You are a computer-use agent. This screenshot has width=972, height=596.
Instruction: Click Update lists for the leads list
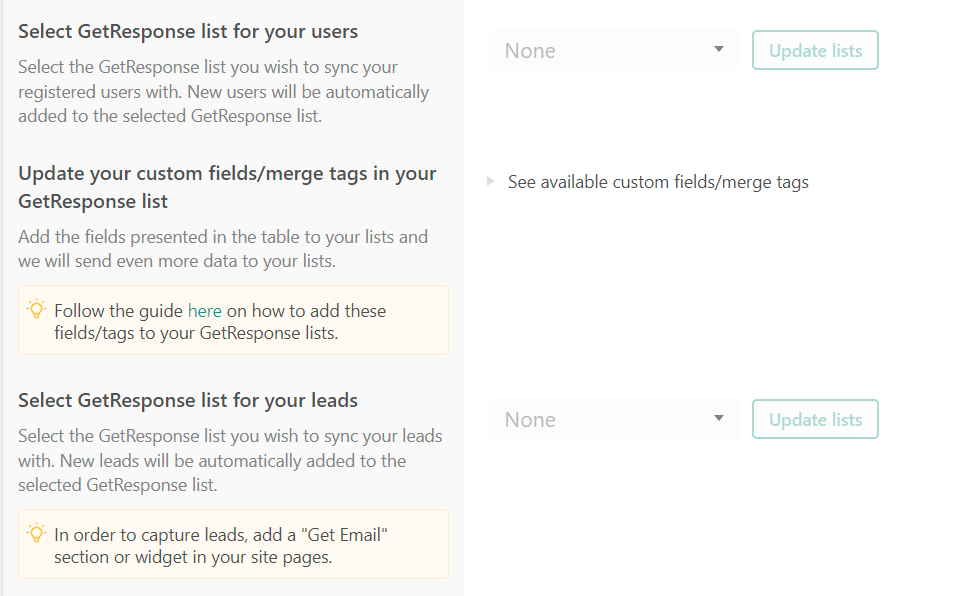815,419
